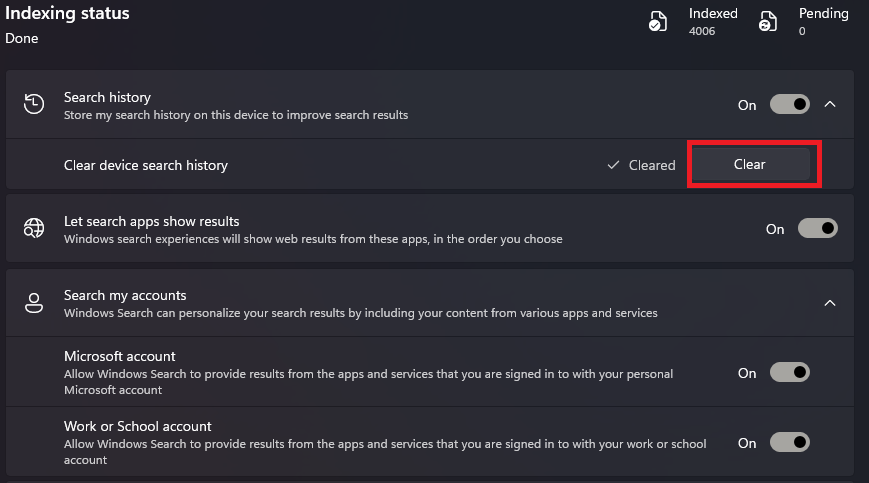Click the Clear device search history label
The height and width of the screenshot is (483, 869).
(x=146, y=166)
